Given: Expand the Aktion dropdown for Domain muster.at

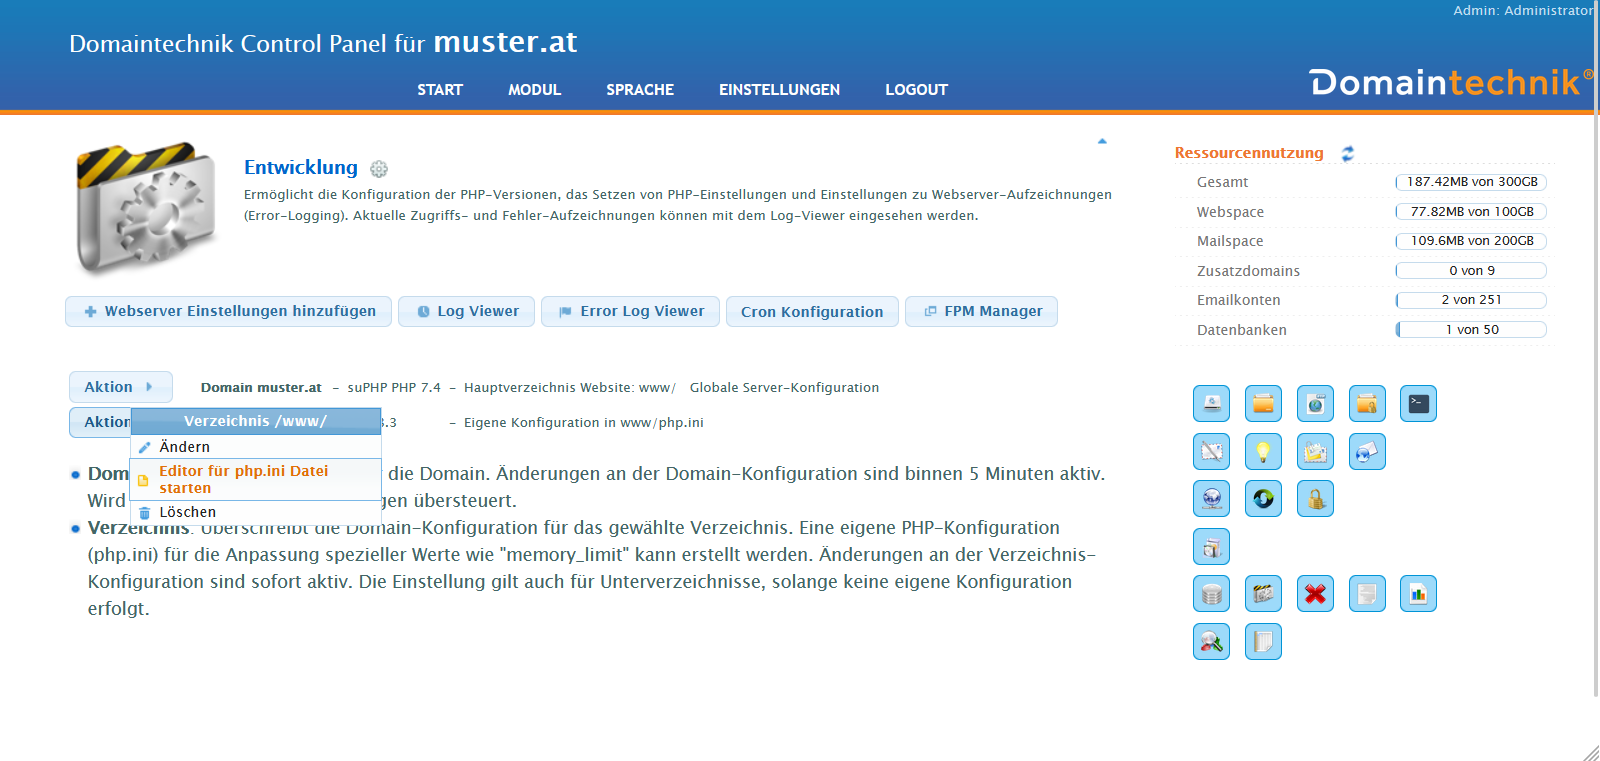Looking at the screenshot, I should coord(120,387).
